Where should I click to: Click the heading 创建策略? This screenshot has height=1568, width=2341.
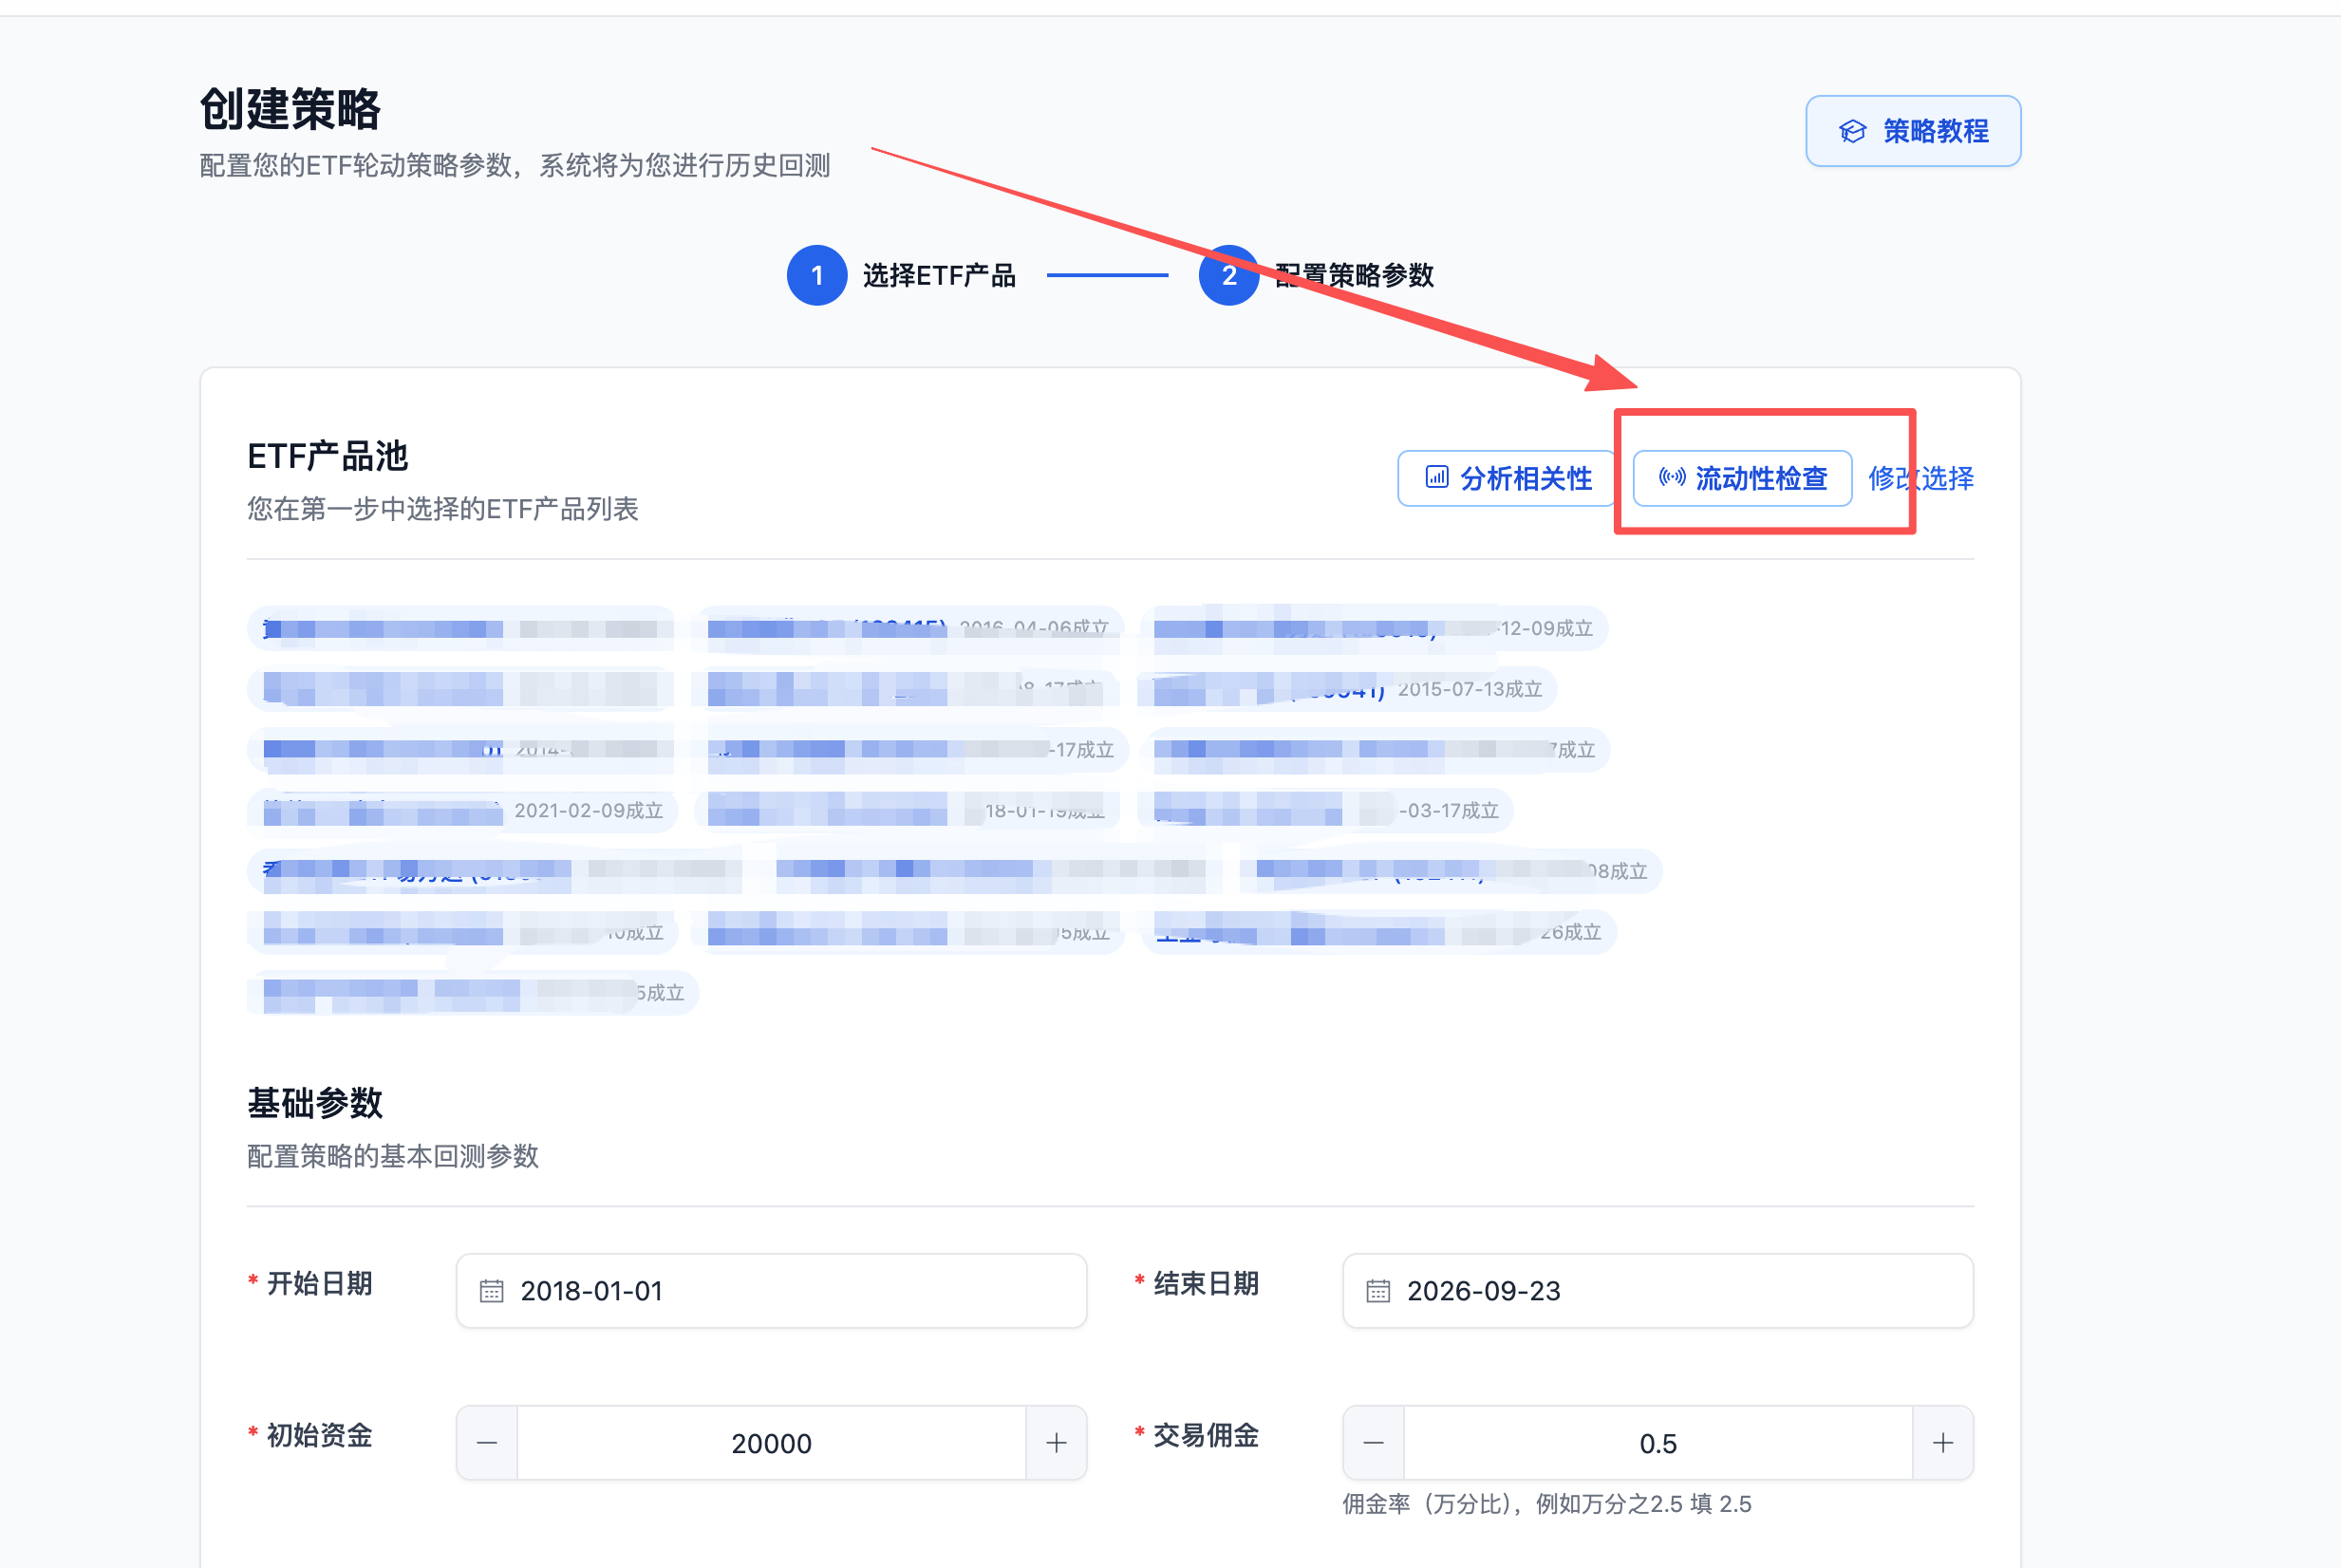(x=290, y=109)
